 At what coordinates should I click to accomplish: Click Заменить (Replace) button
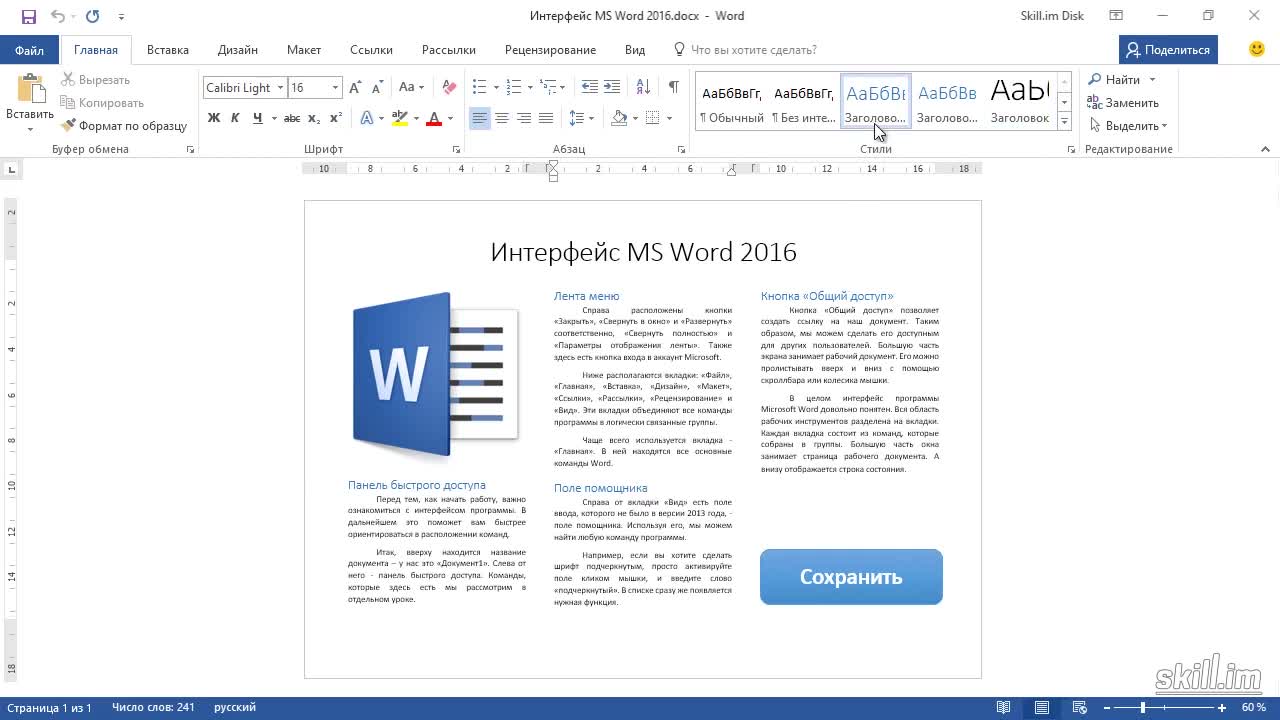(1124, 103)
